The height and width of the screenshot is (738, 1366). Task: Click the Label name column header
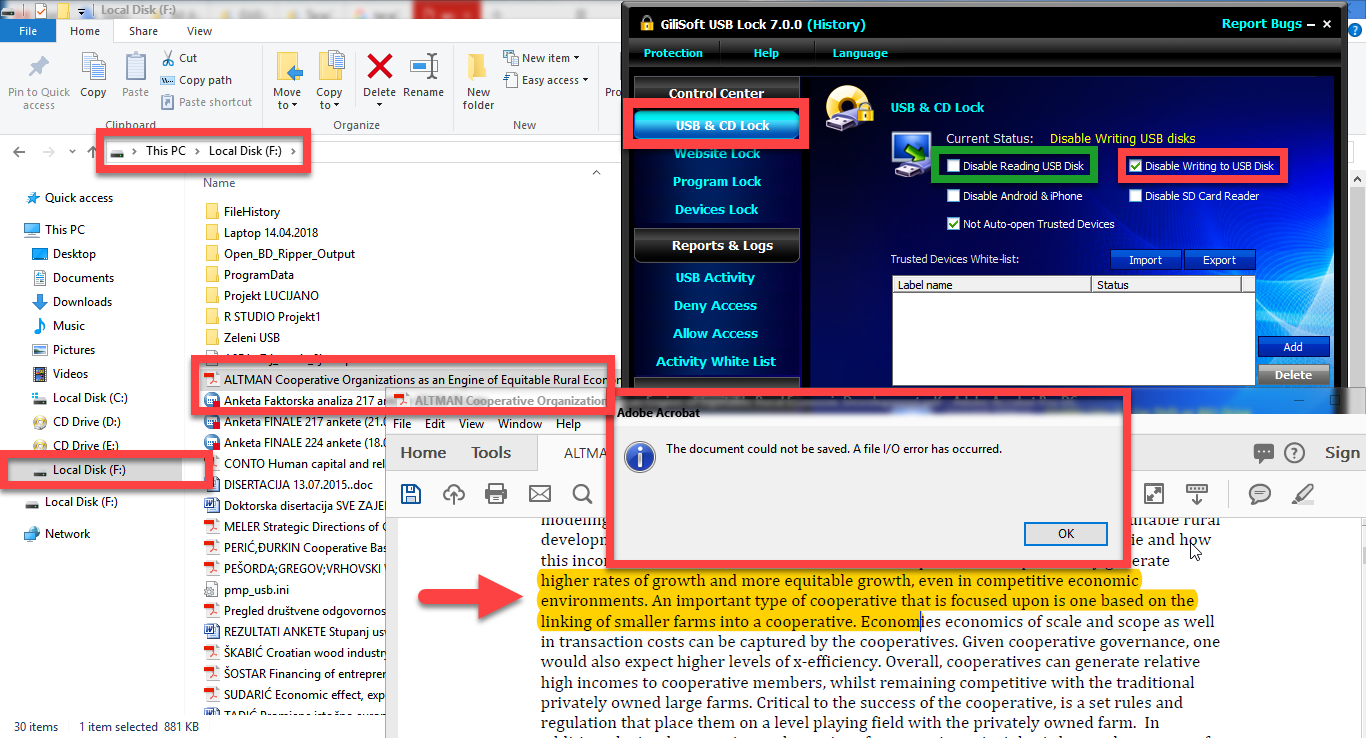click(991, 285)
